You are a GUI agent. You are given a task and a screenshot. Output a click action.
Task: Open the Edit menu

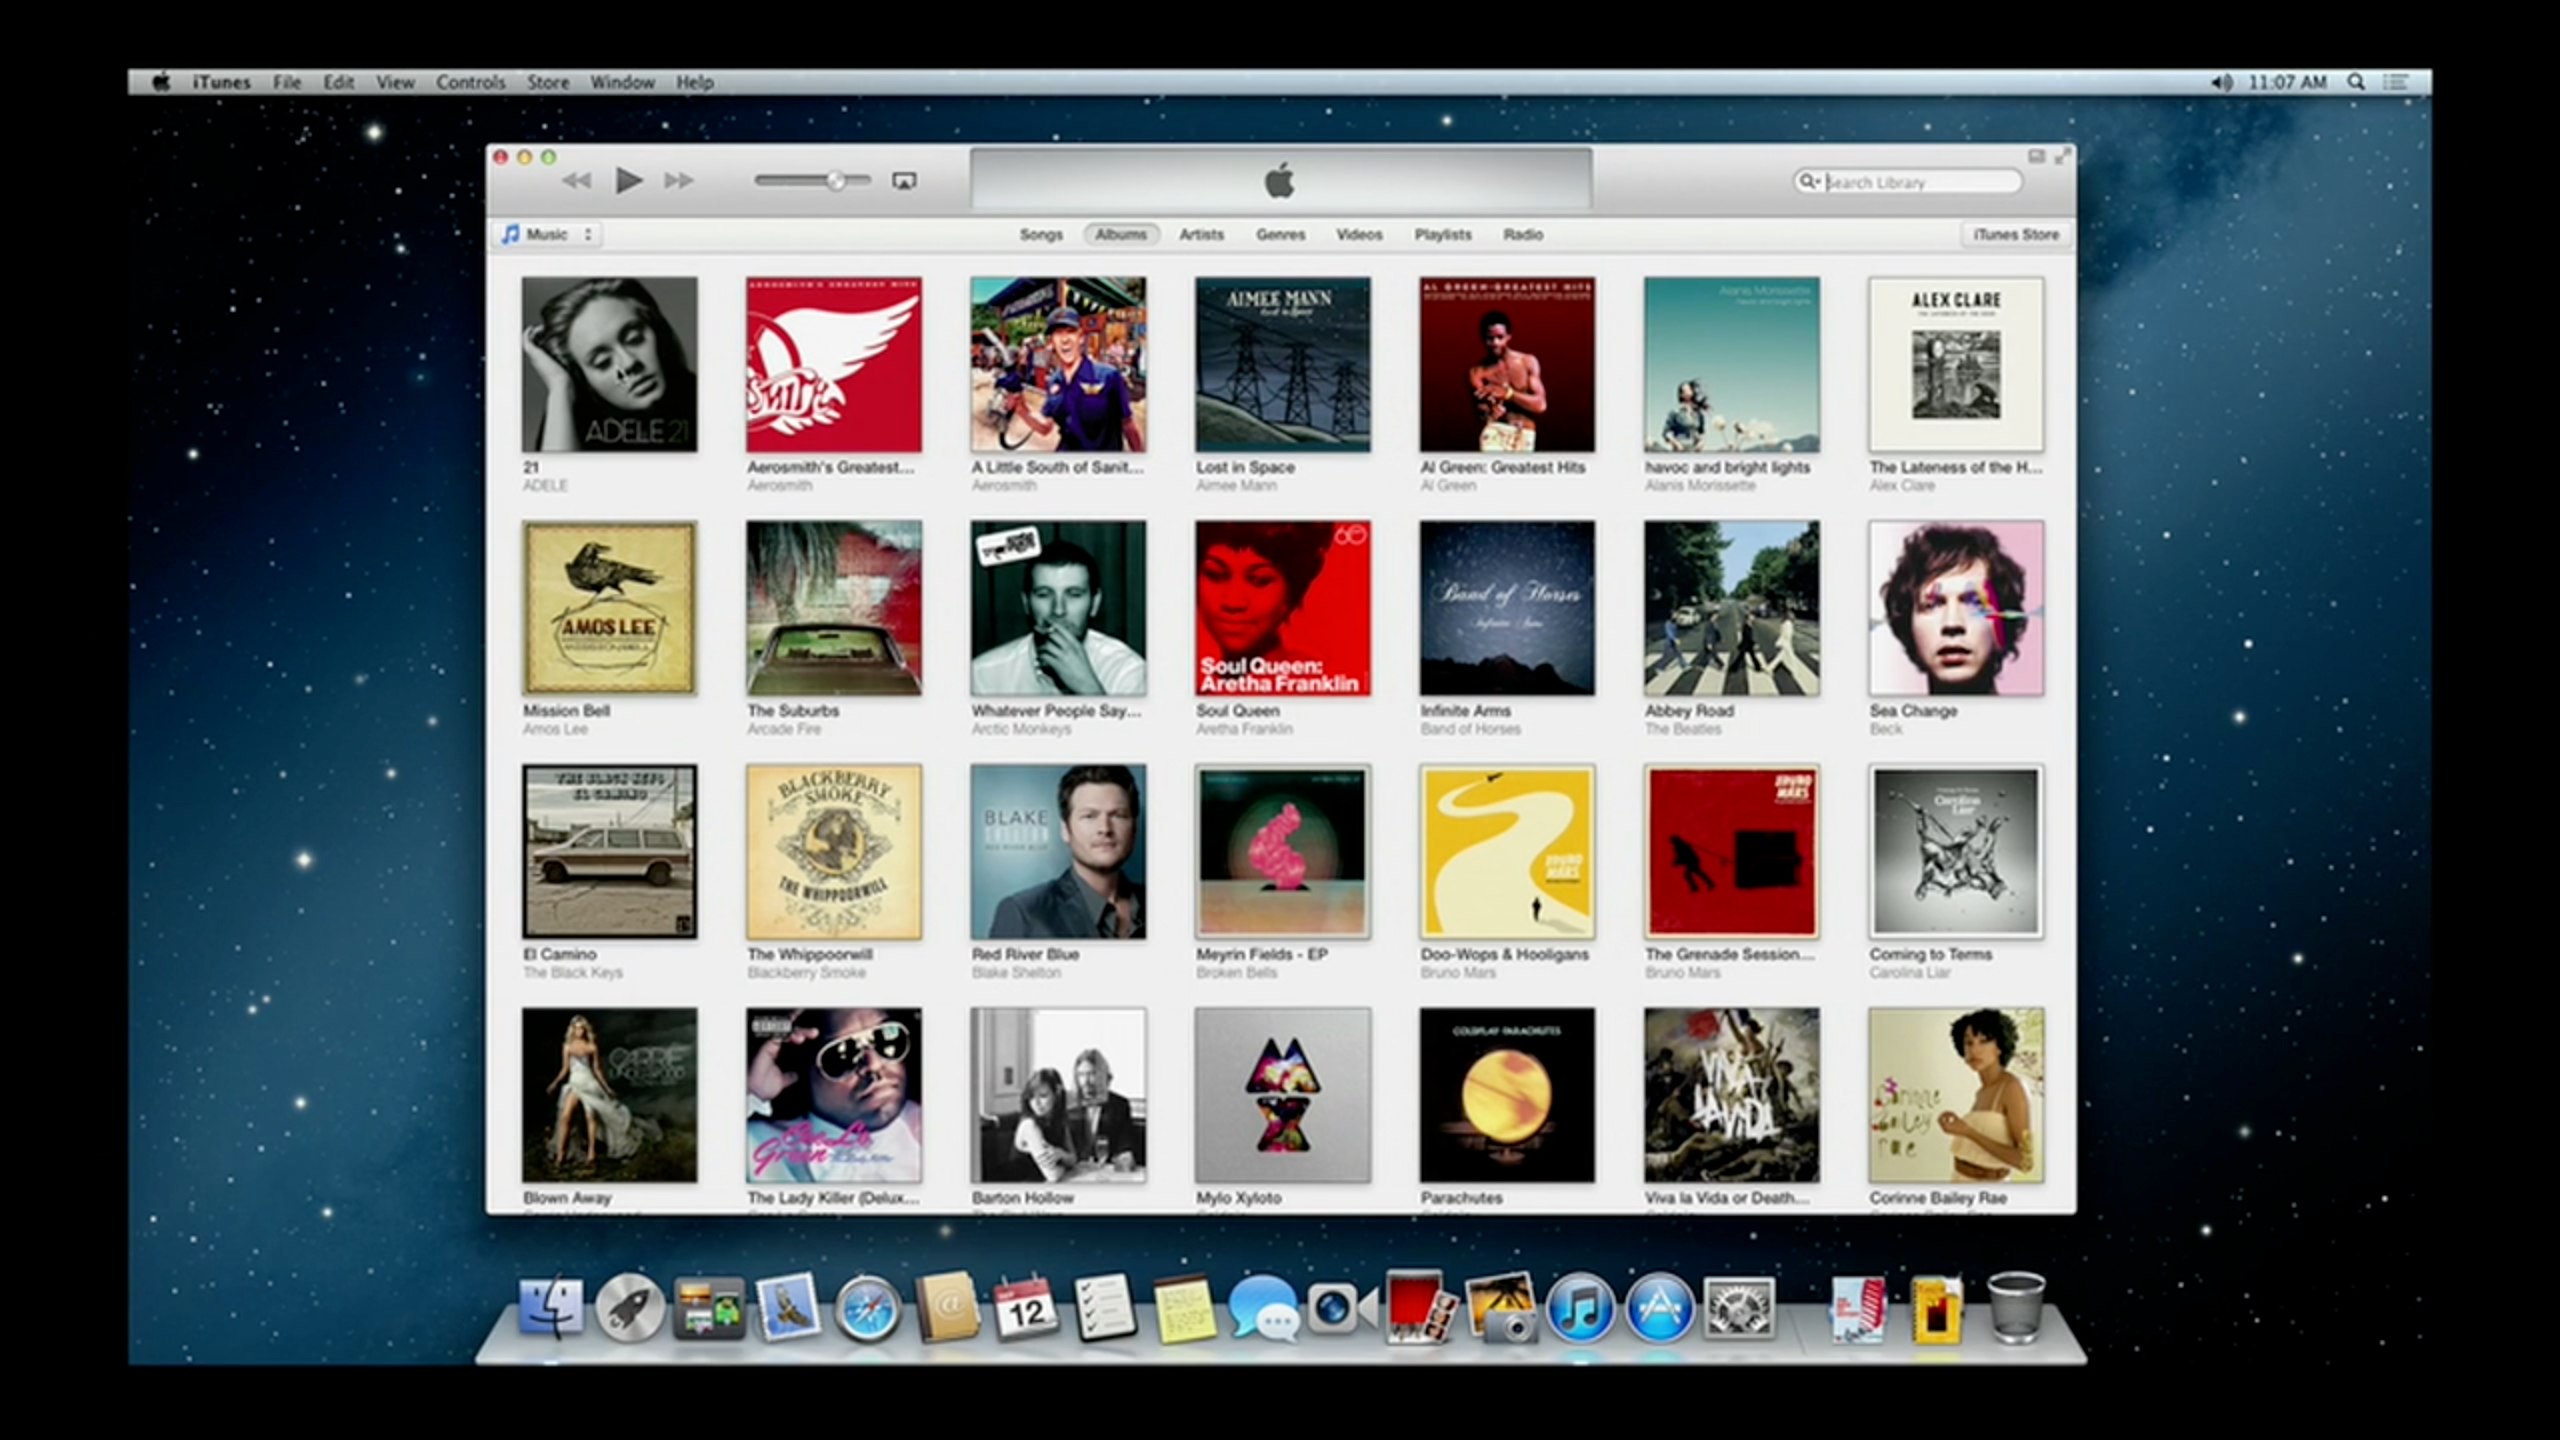[x=338, y=82]
